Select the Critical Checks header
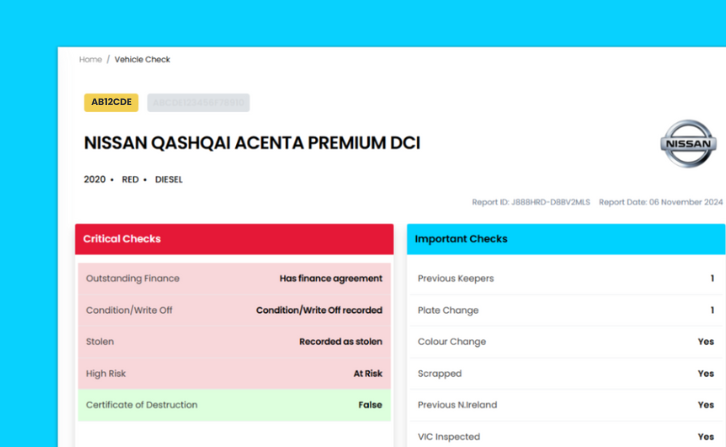This screenshot has width=726, height=447. [x=234, y=239]
